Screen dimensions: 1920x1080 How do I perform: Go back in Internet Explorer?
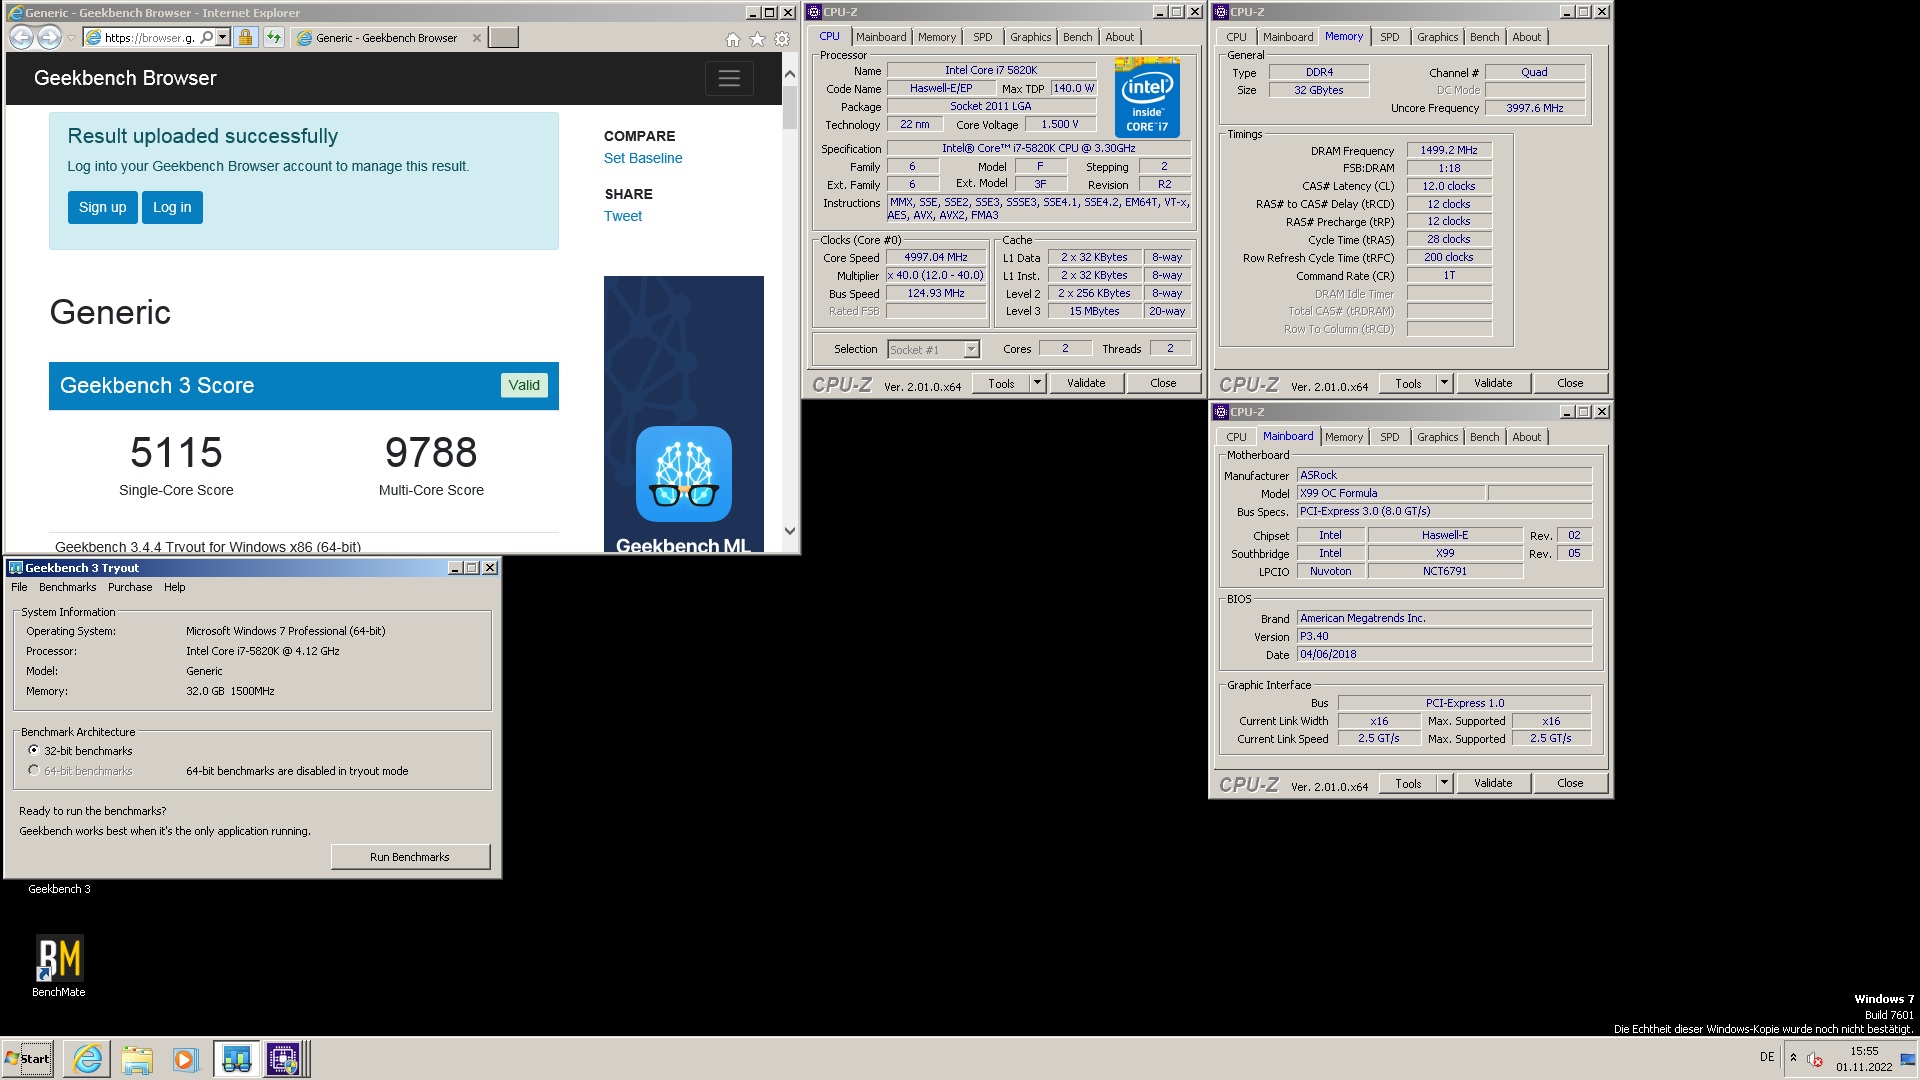tap(21, 38)
